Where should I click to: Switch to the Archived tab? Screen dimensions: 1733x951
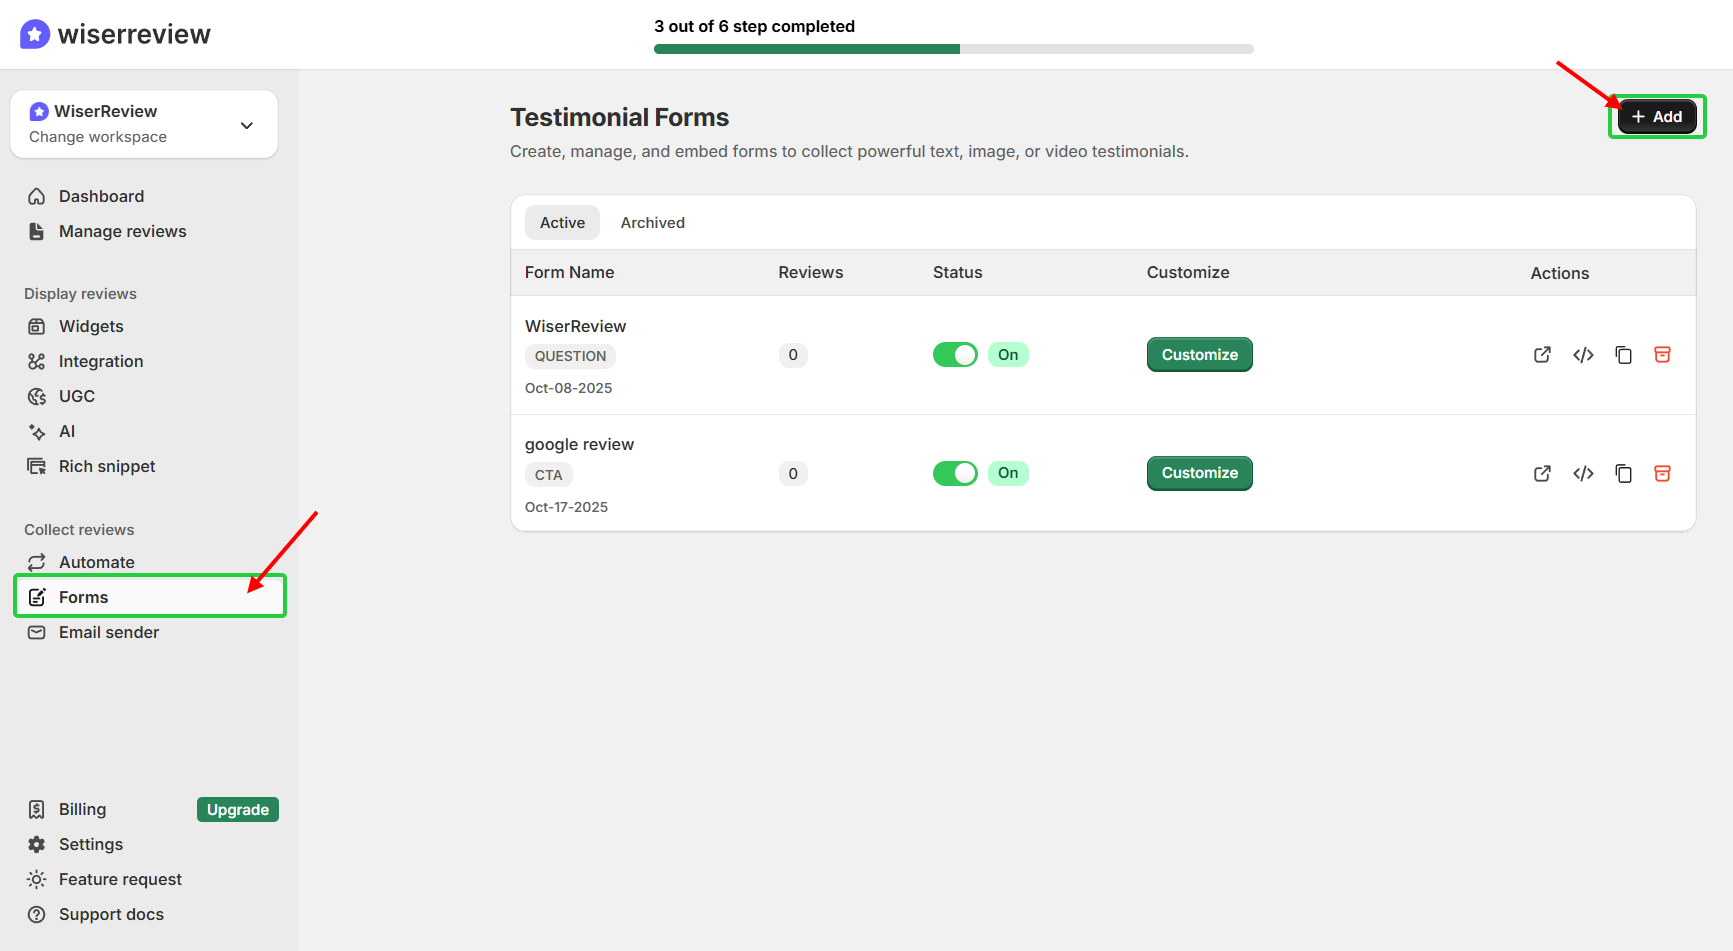click(652, 223)
